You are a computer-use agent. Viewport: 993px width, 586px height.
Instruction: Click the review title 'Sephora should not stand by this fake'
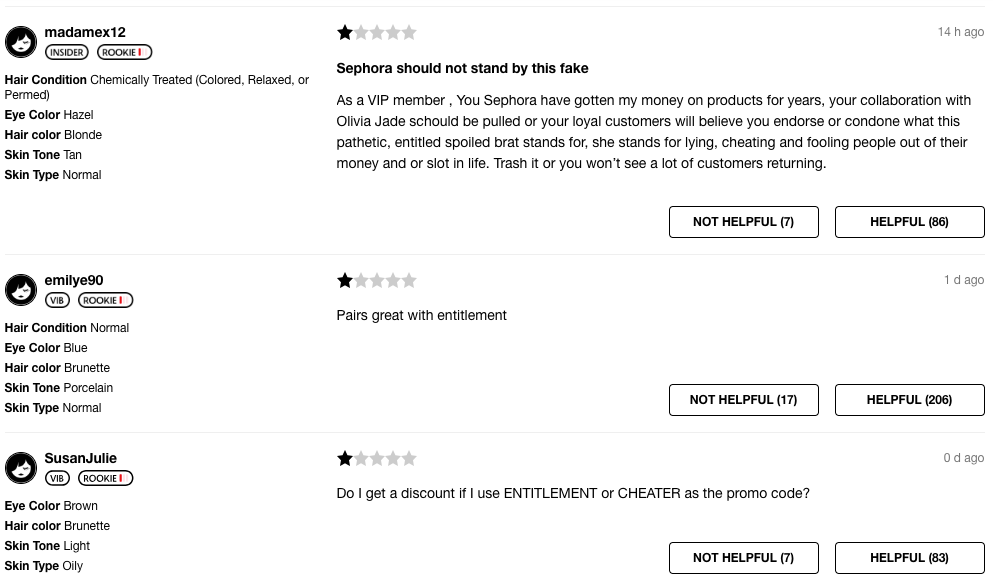click(462, 68)
